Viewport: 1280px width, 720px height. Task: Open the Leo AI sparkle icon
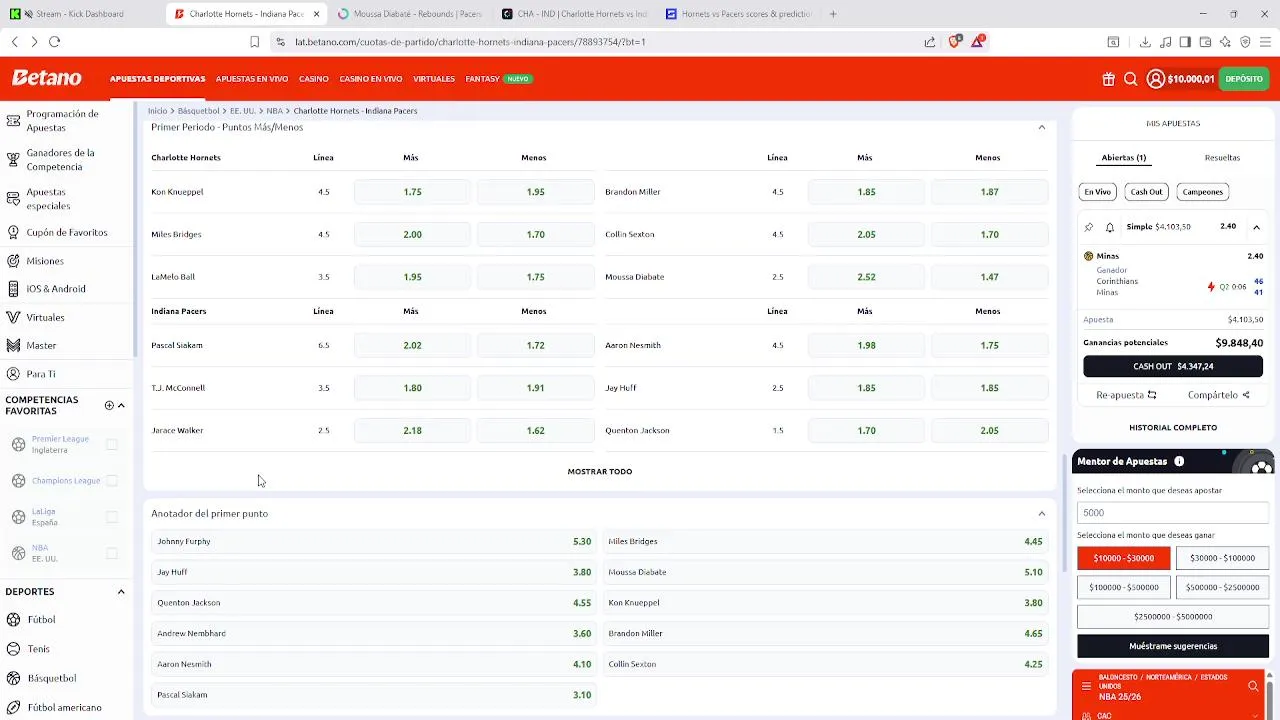click(x=1225, y=42)
